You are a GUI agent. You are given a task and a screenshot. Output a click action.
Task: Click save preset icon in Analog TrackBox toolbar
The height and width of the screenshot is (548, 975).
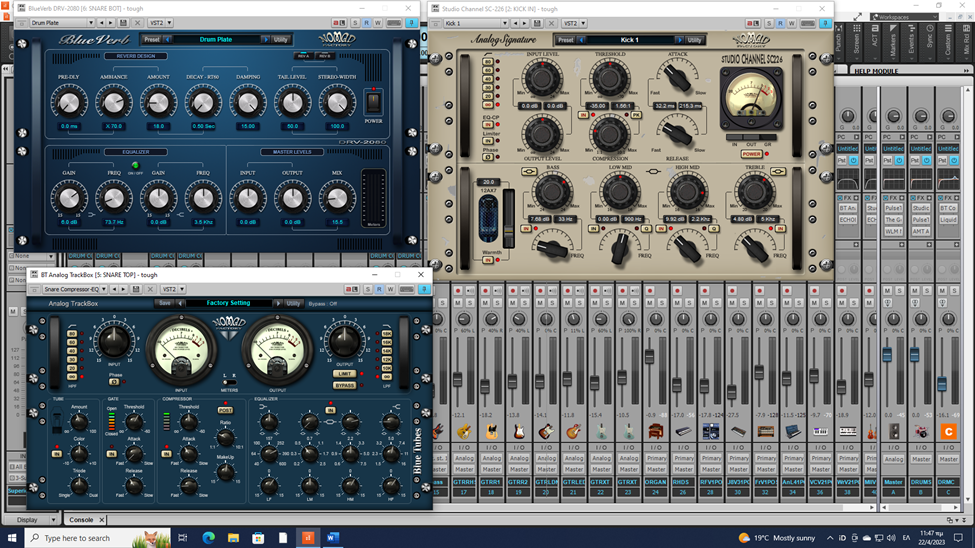point(136,289)
